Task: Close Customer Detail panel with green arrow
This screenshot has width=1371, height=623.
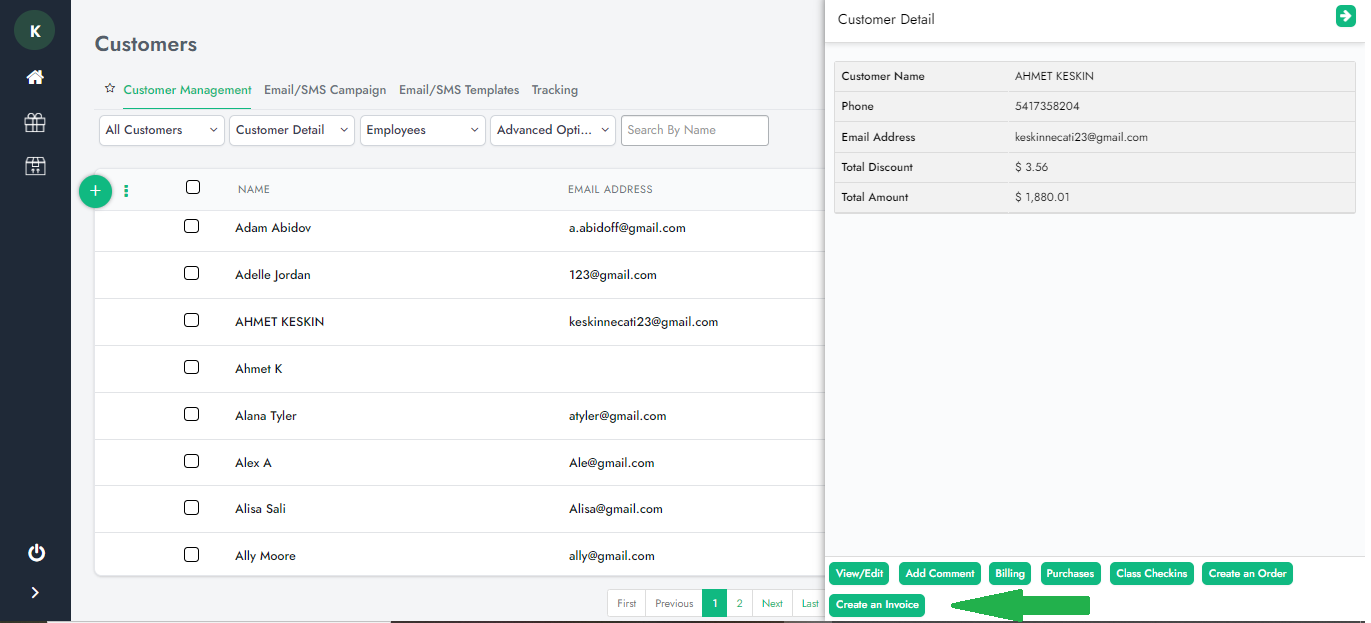Action: 1345,16
